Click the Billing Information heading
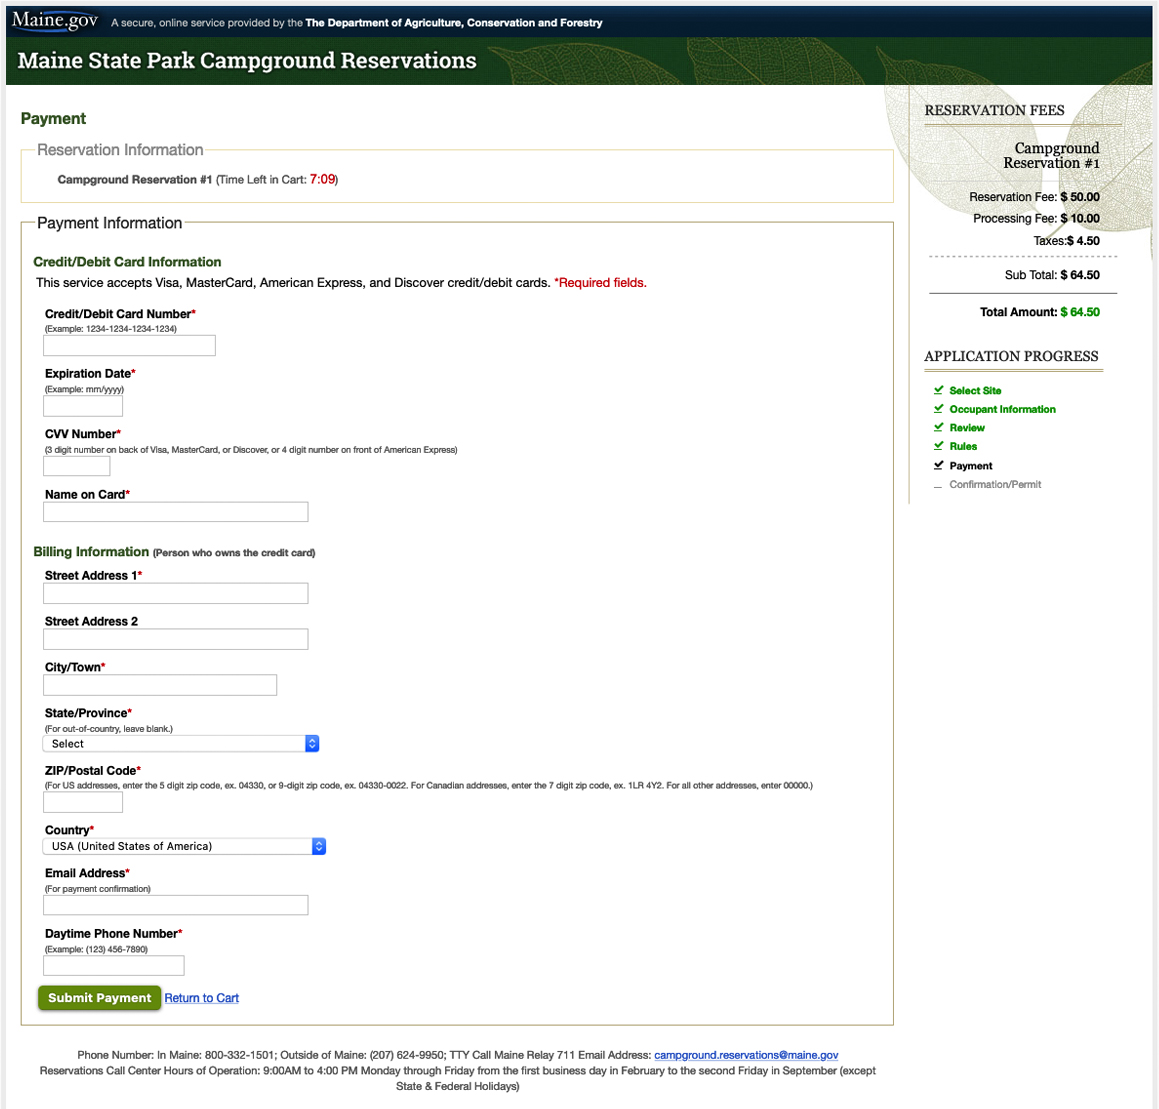 tap(91, 552)
